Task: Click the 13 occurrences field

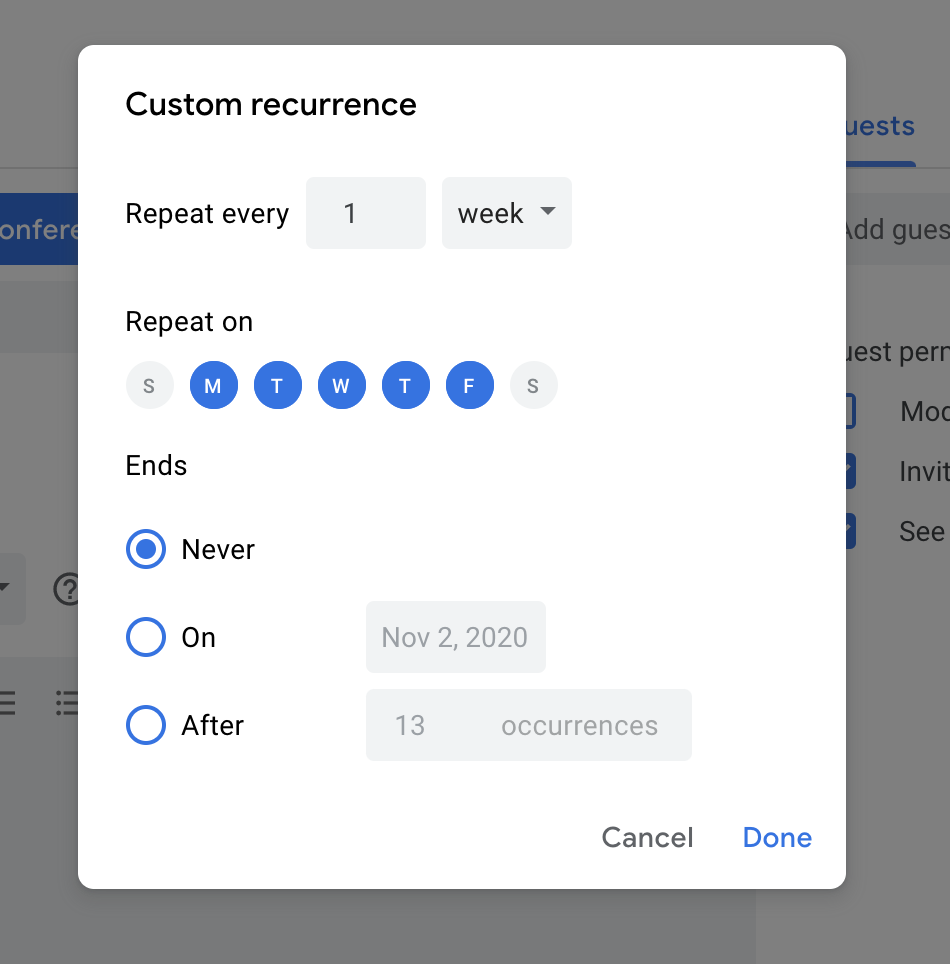Action: coord(529,725)
